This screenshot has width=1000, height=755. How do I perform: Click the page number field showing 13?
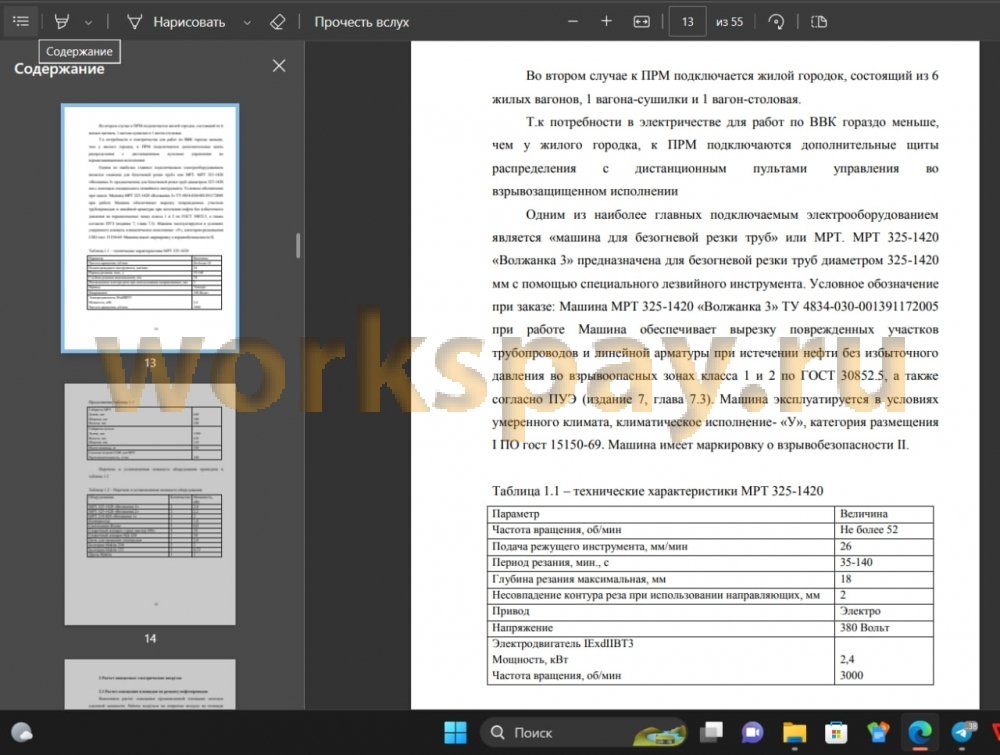tap(688, 22)
